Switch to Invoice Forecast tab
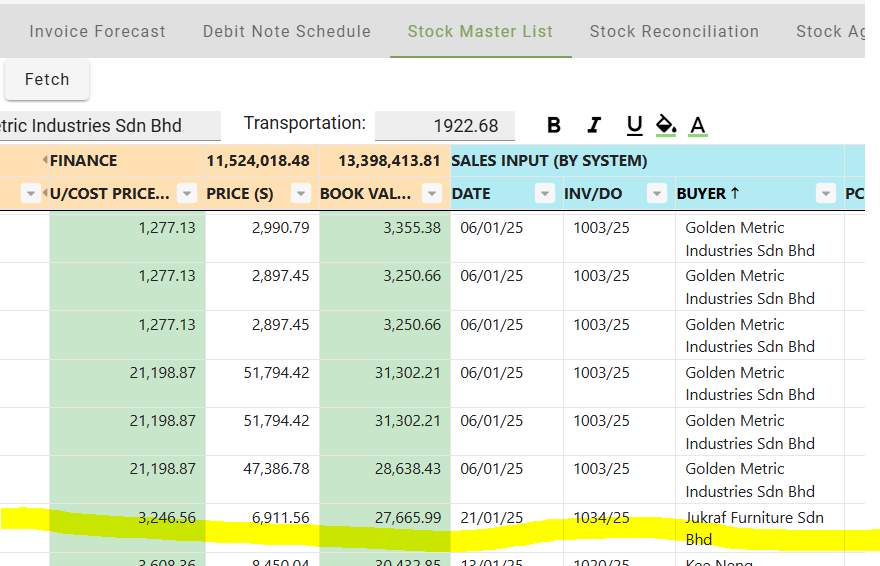Viewport: 880px width, 566px height. [x=98, y=31]
